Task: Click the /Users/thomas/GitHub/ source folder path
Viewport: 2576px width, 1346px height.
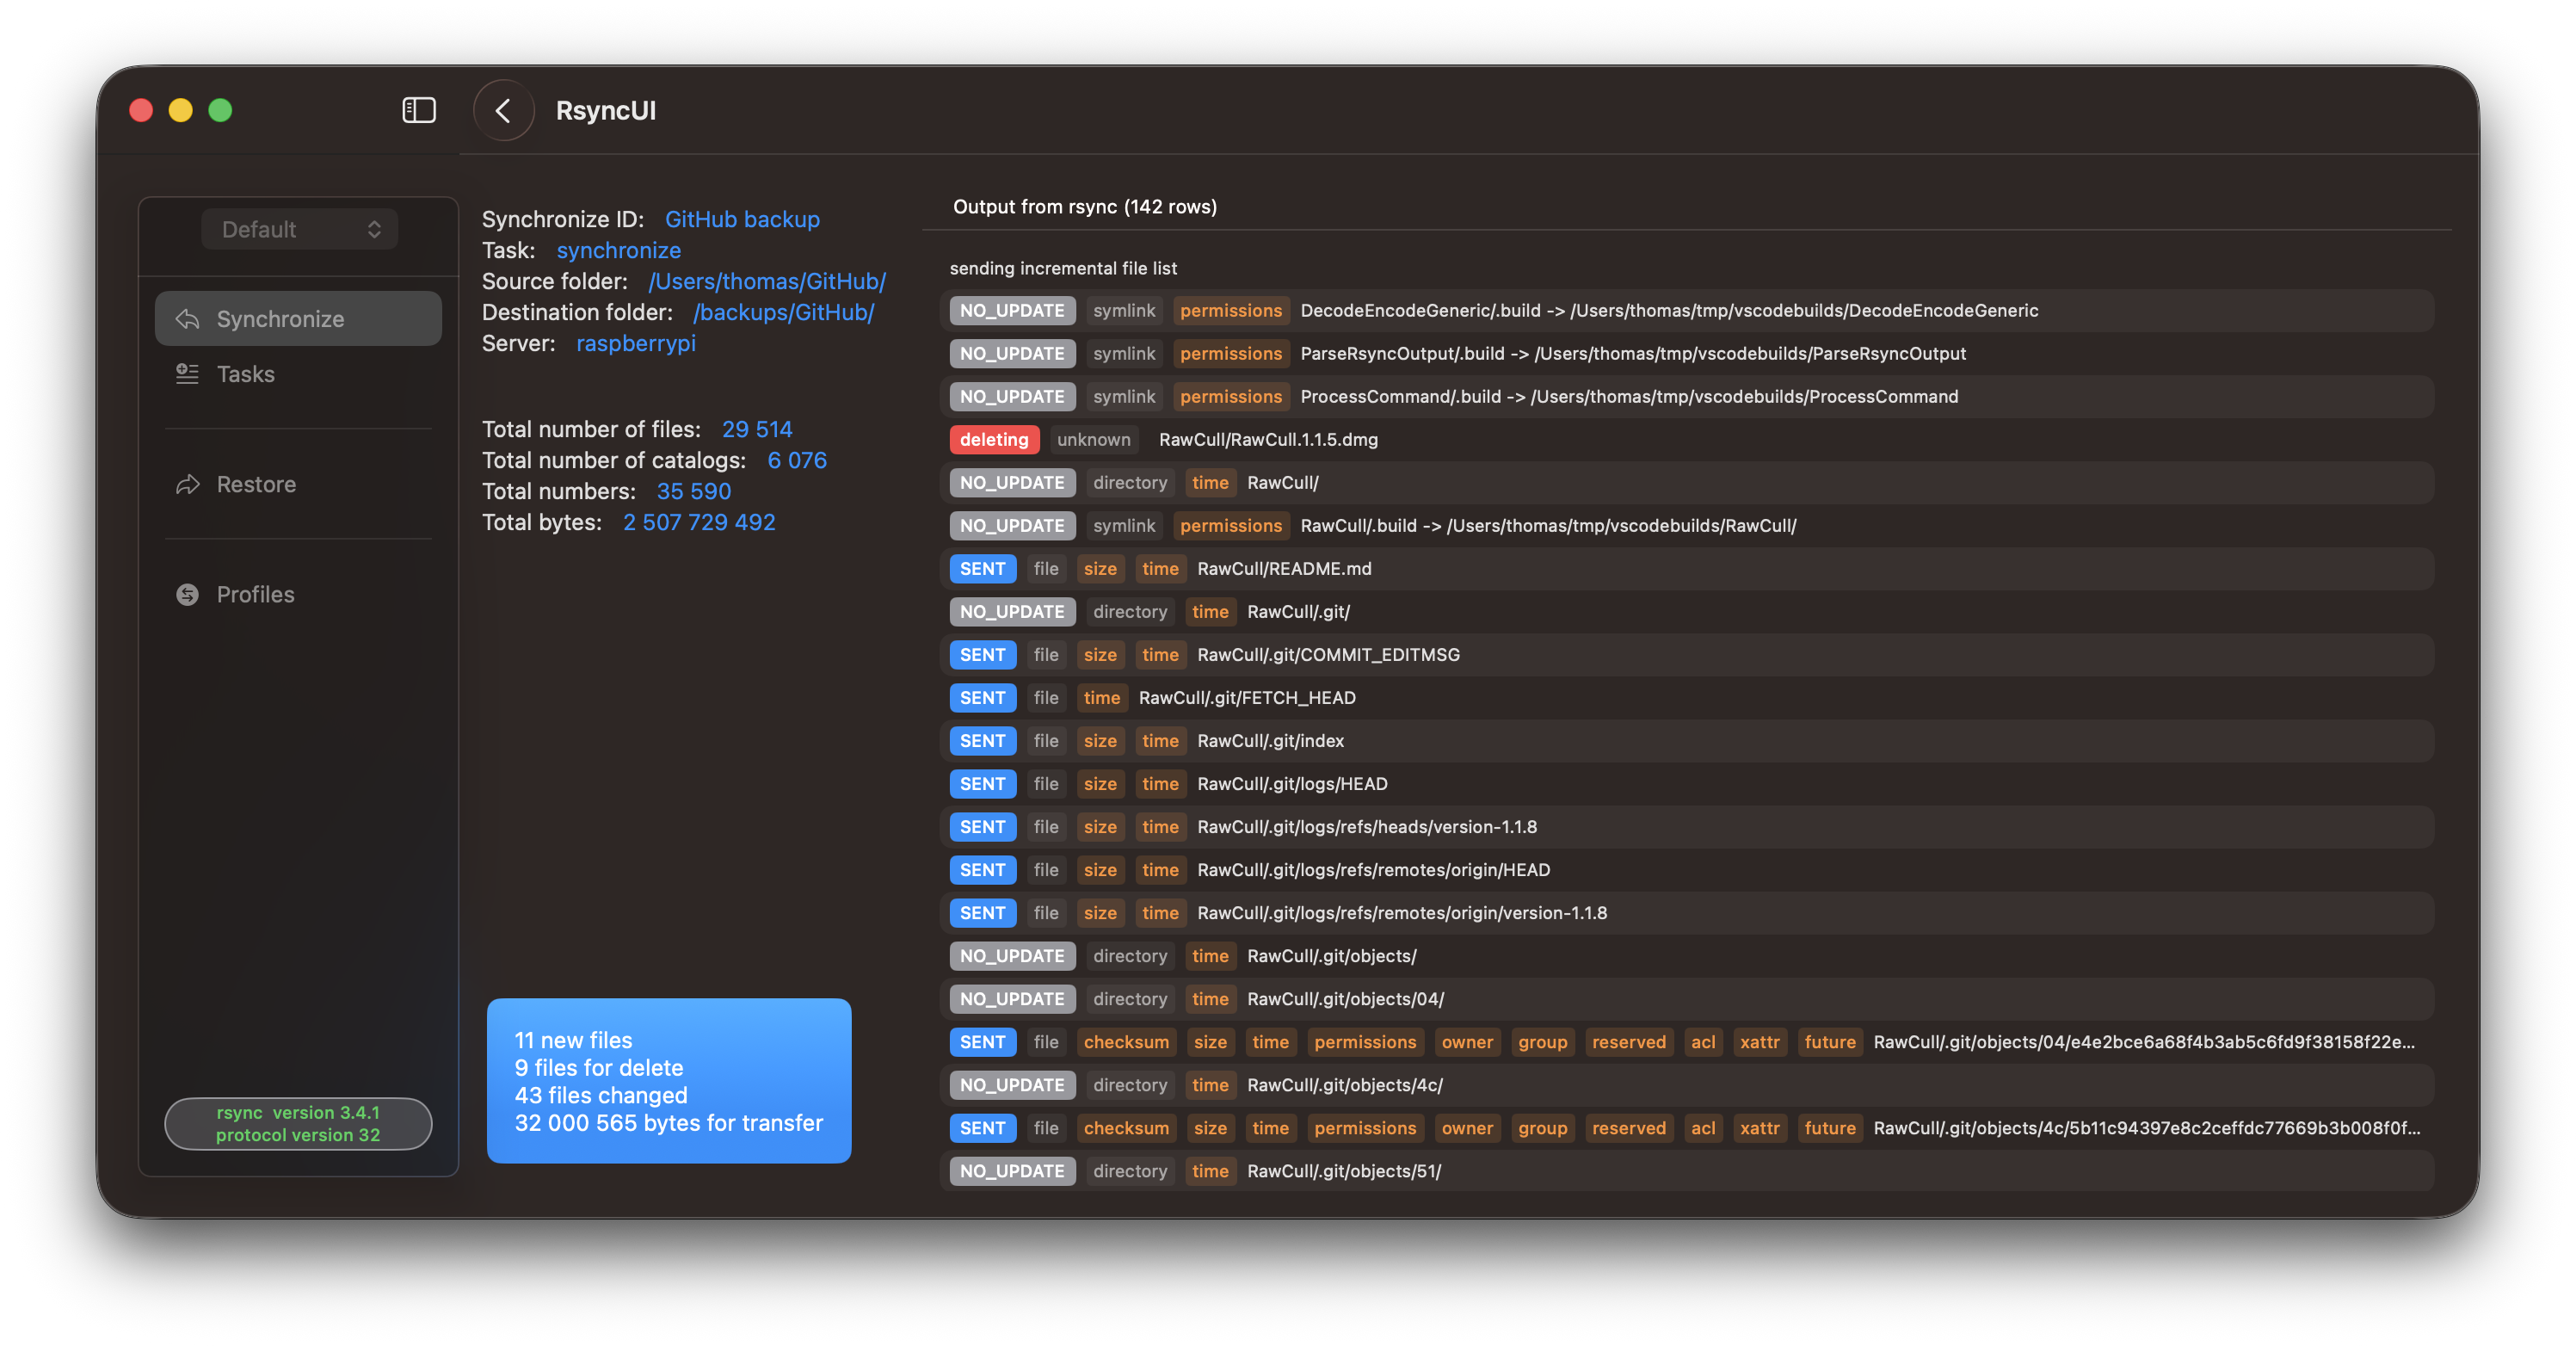Action: click(x=766, y=281)
